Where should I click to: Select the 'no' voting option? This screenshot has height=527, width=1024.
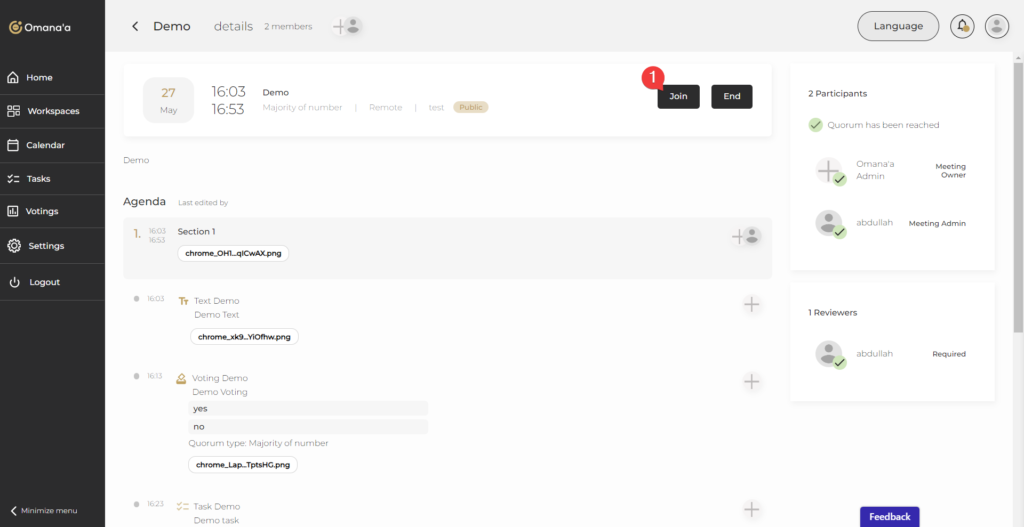coord(309,426)
